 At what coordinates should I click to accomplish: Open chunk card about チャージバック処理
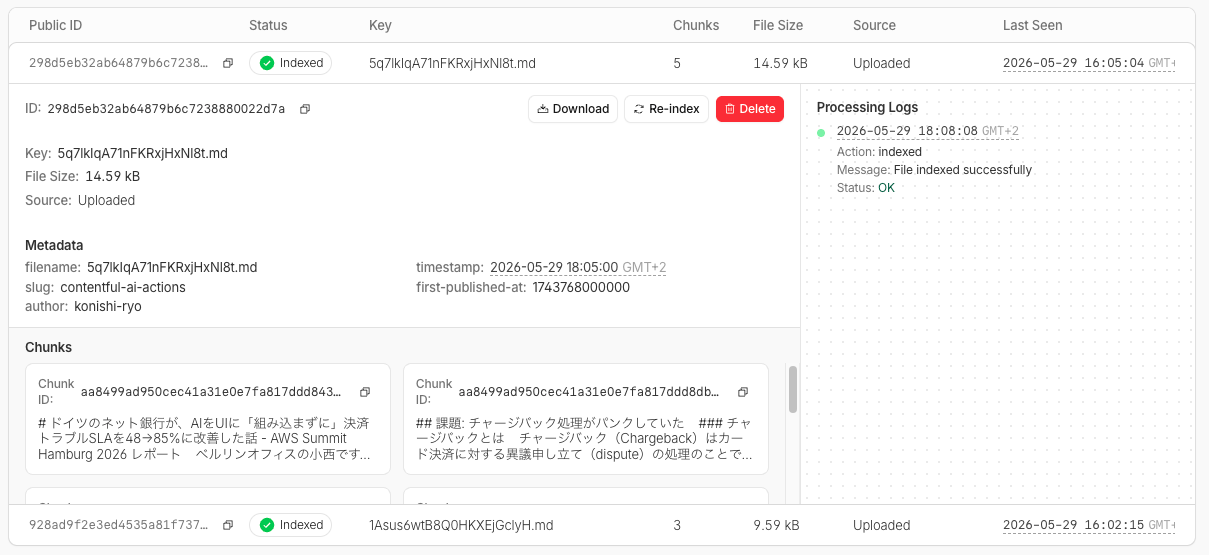coord(586,418)
